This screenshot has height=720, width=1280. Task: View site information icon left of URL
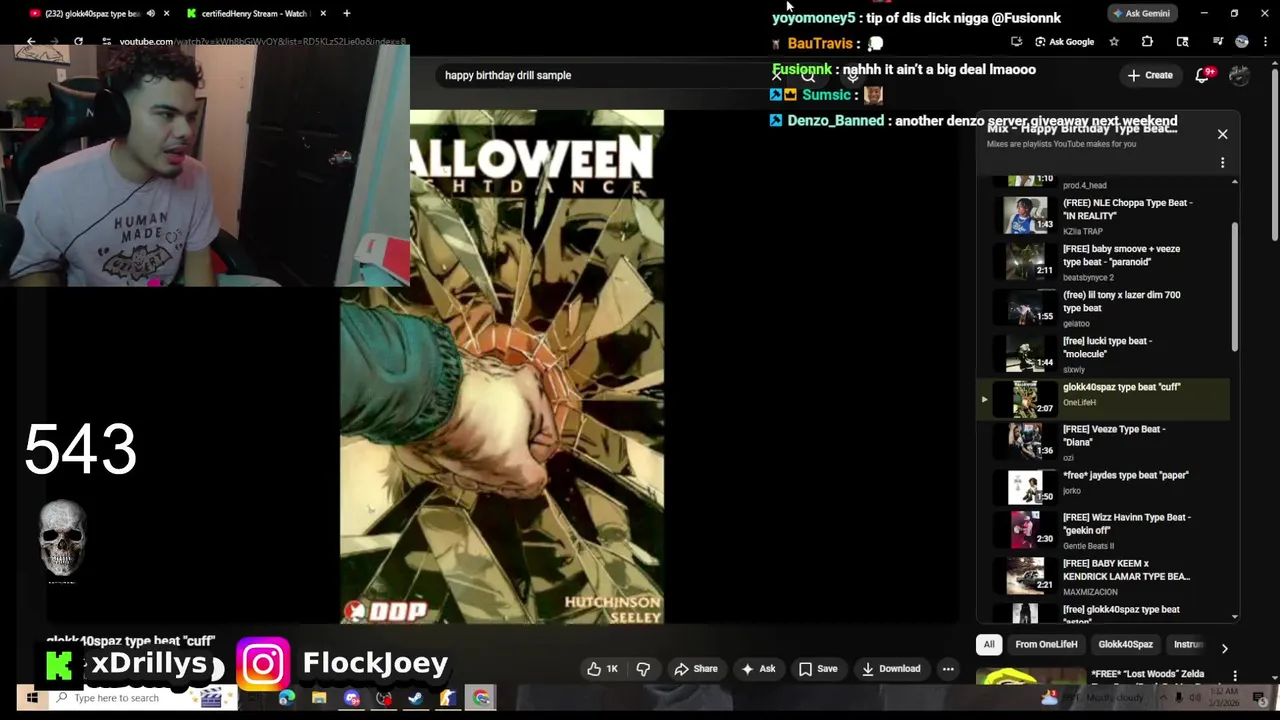pyautogui.click(x=106, y=42)
